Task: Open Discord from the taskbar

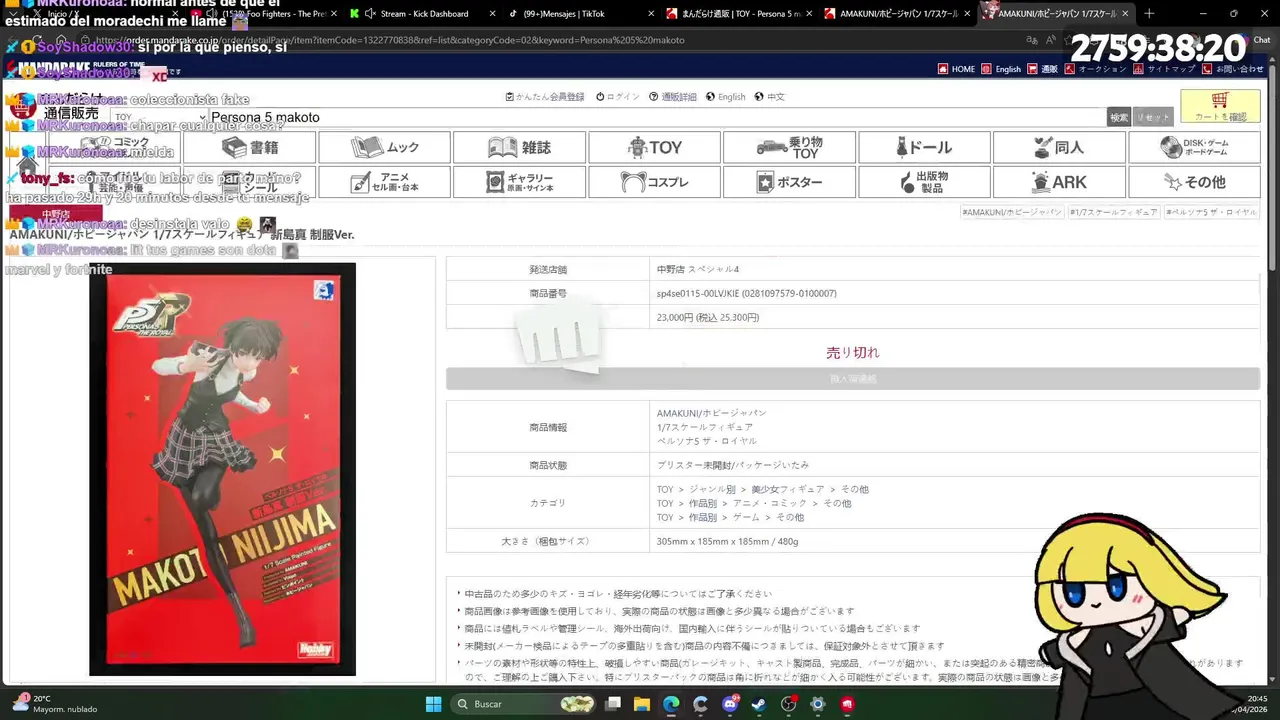Action: [730, 704]
